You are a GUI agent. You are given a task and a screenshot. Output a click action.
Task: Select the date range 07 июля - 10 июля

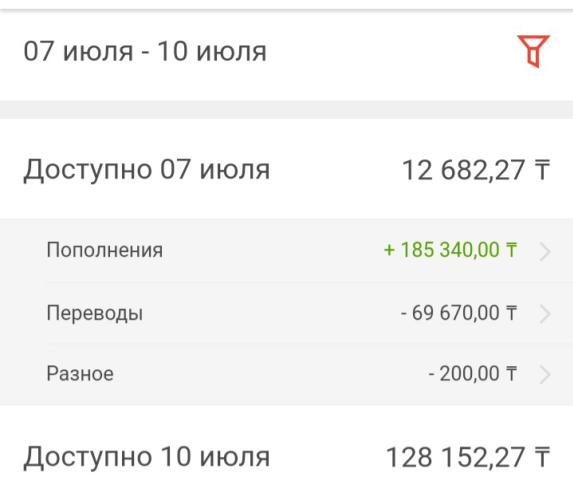(145, 51)
